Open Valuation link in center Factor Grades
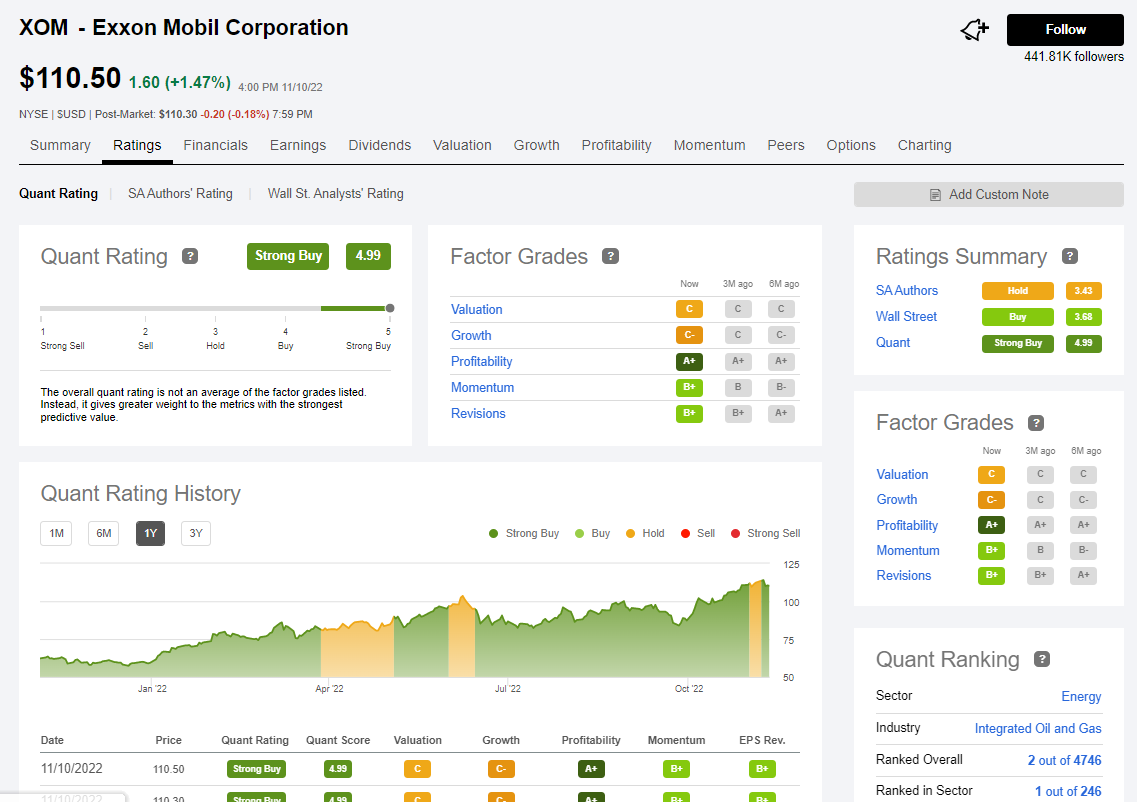1137x802 pixels. click(x=476, y=310)
